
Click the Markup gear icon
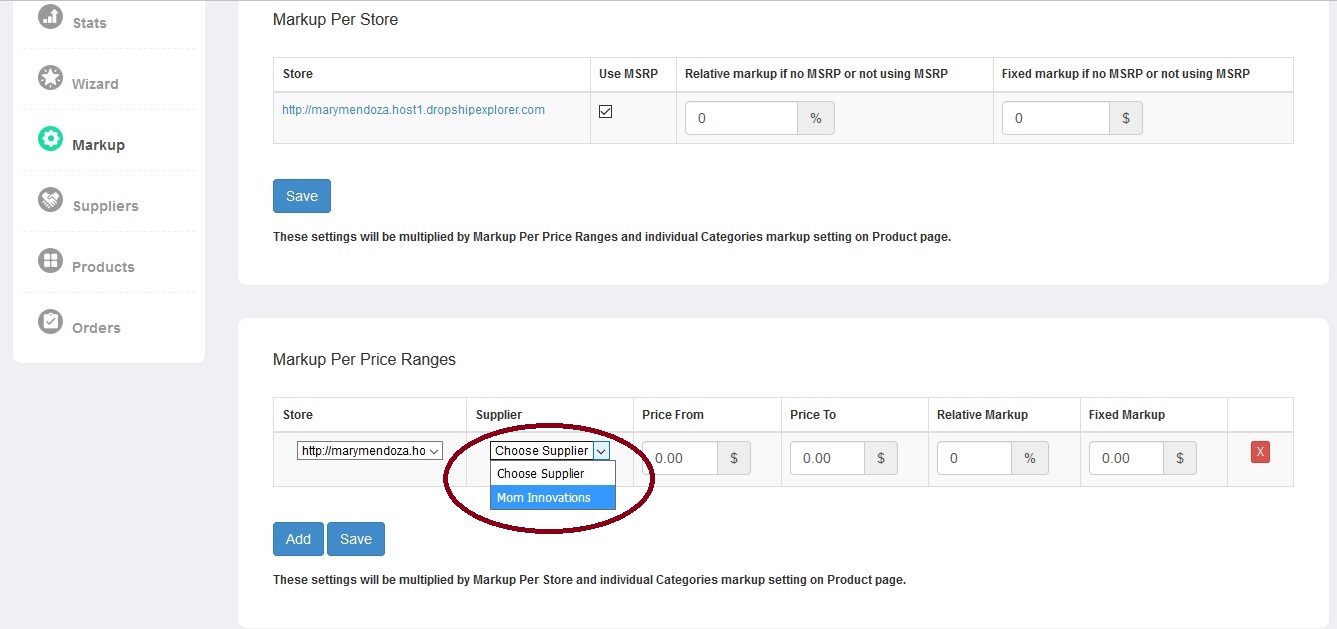click(50, 139)
